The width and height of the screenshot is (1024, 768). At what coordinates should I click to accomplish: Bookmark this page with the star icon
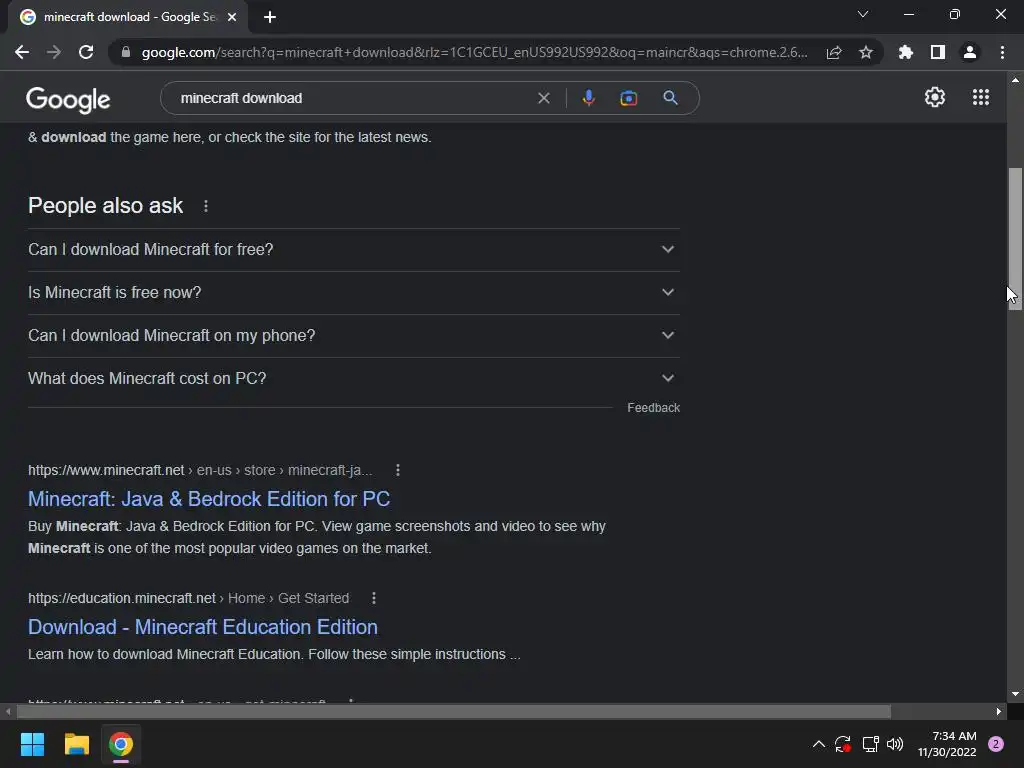click(x=866, y=52)
